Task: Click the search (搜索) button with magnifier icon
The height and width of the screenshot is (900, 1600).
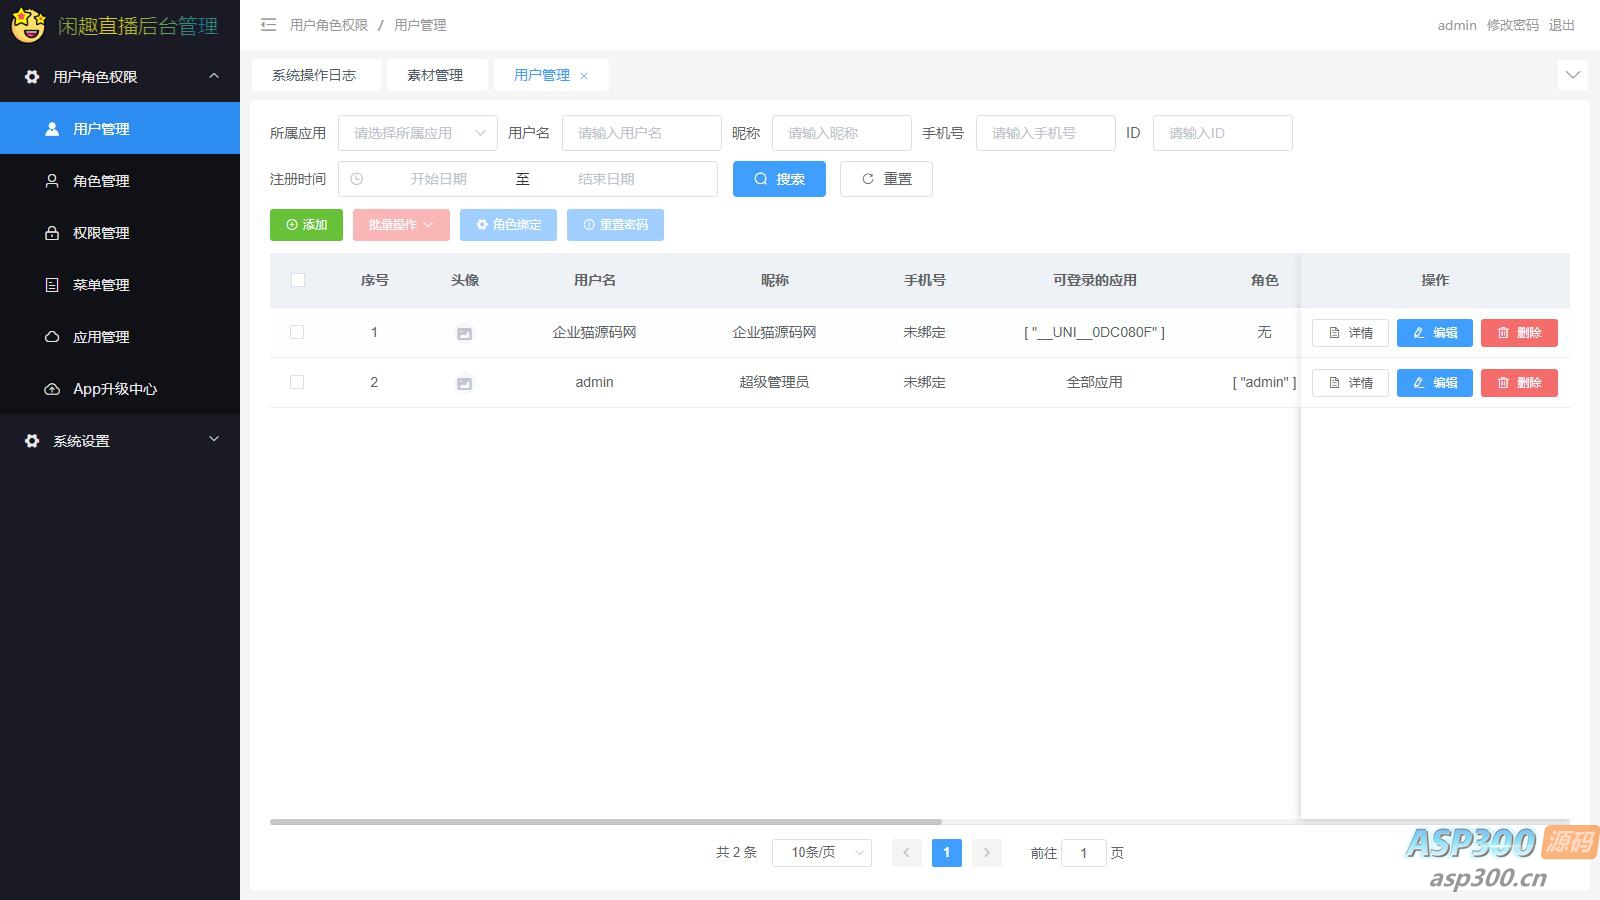Action: pyautogui.click(x=779, y=178)
